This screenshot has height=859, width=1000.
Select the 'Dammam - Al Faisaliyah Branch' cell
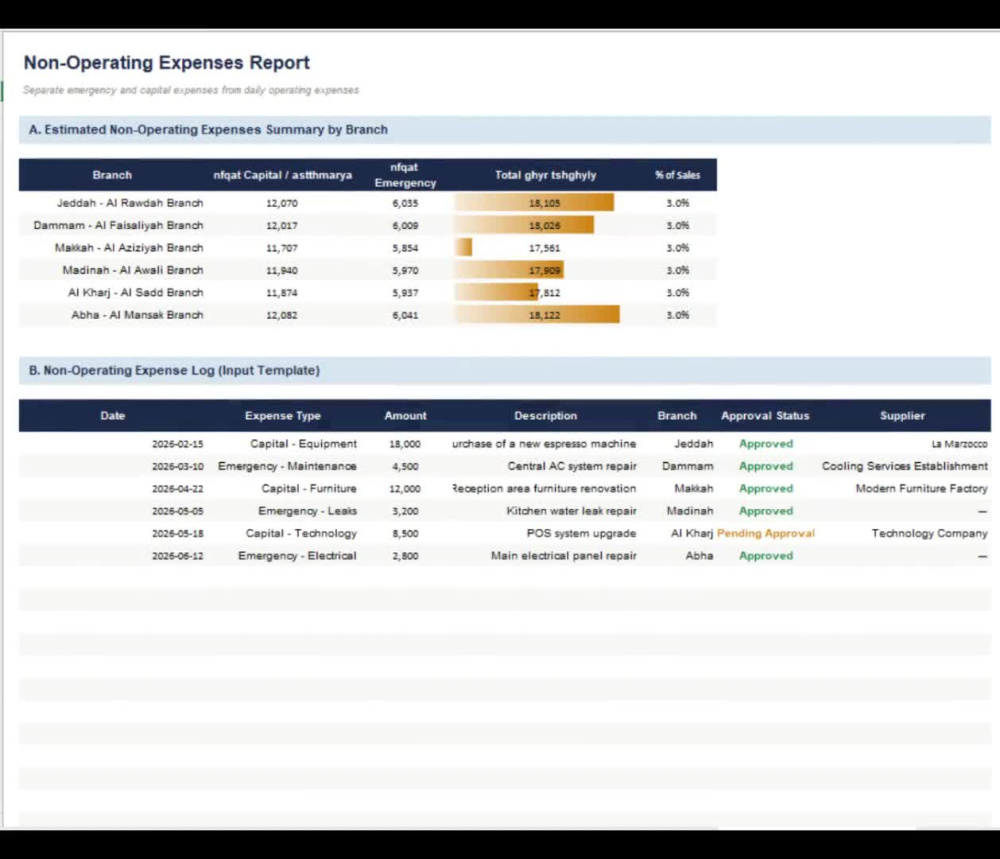click(119, 225)
